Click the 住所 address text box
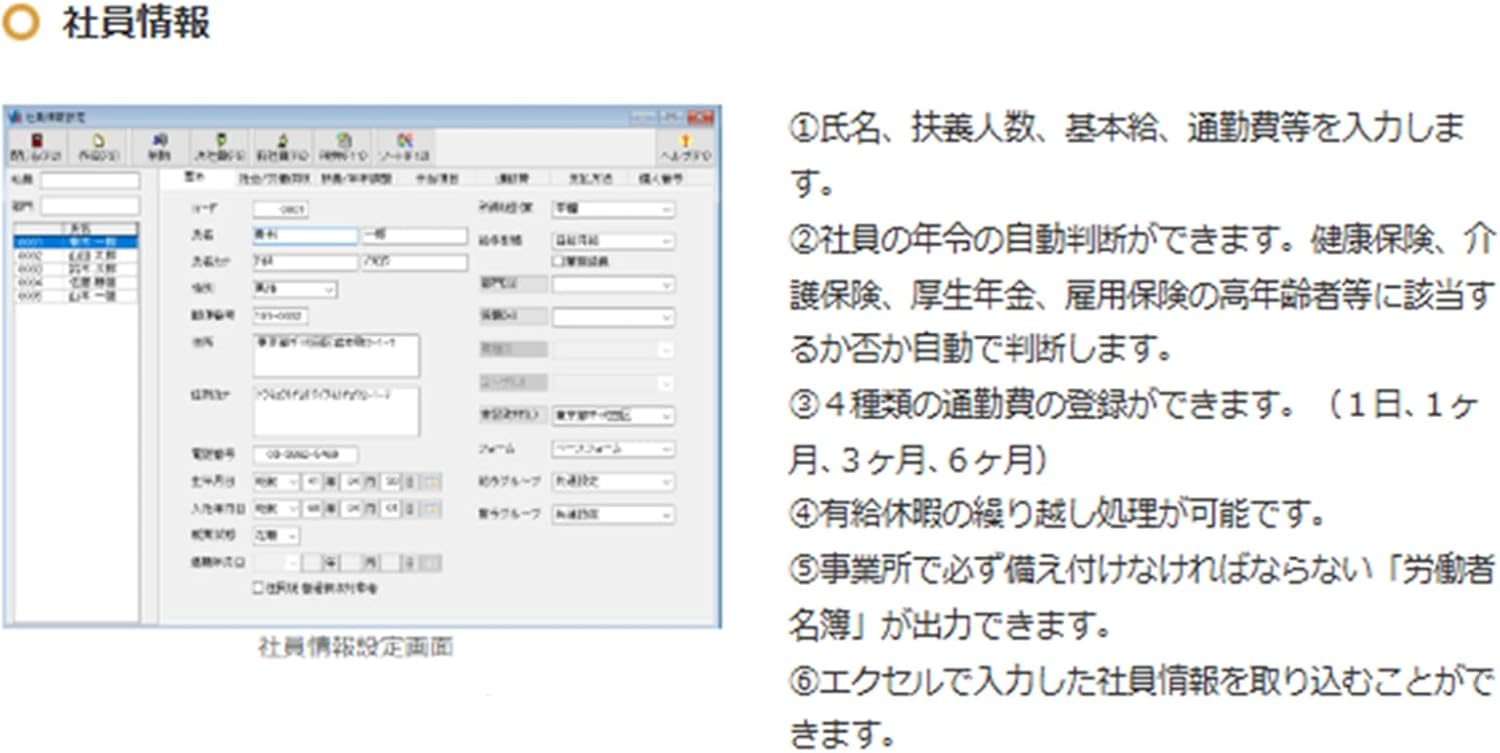The width and height of the screenshot is (1500, 753). tap(336, 355)
